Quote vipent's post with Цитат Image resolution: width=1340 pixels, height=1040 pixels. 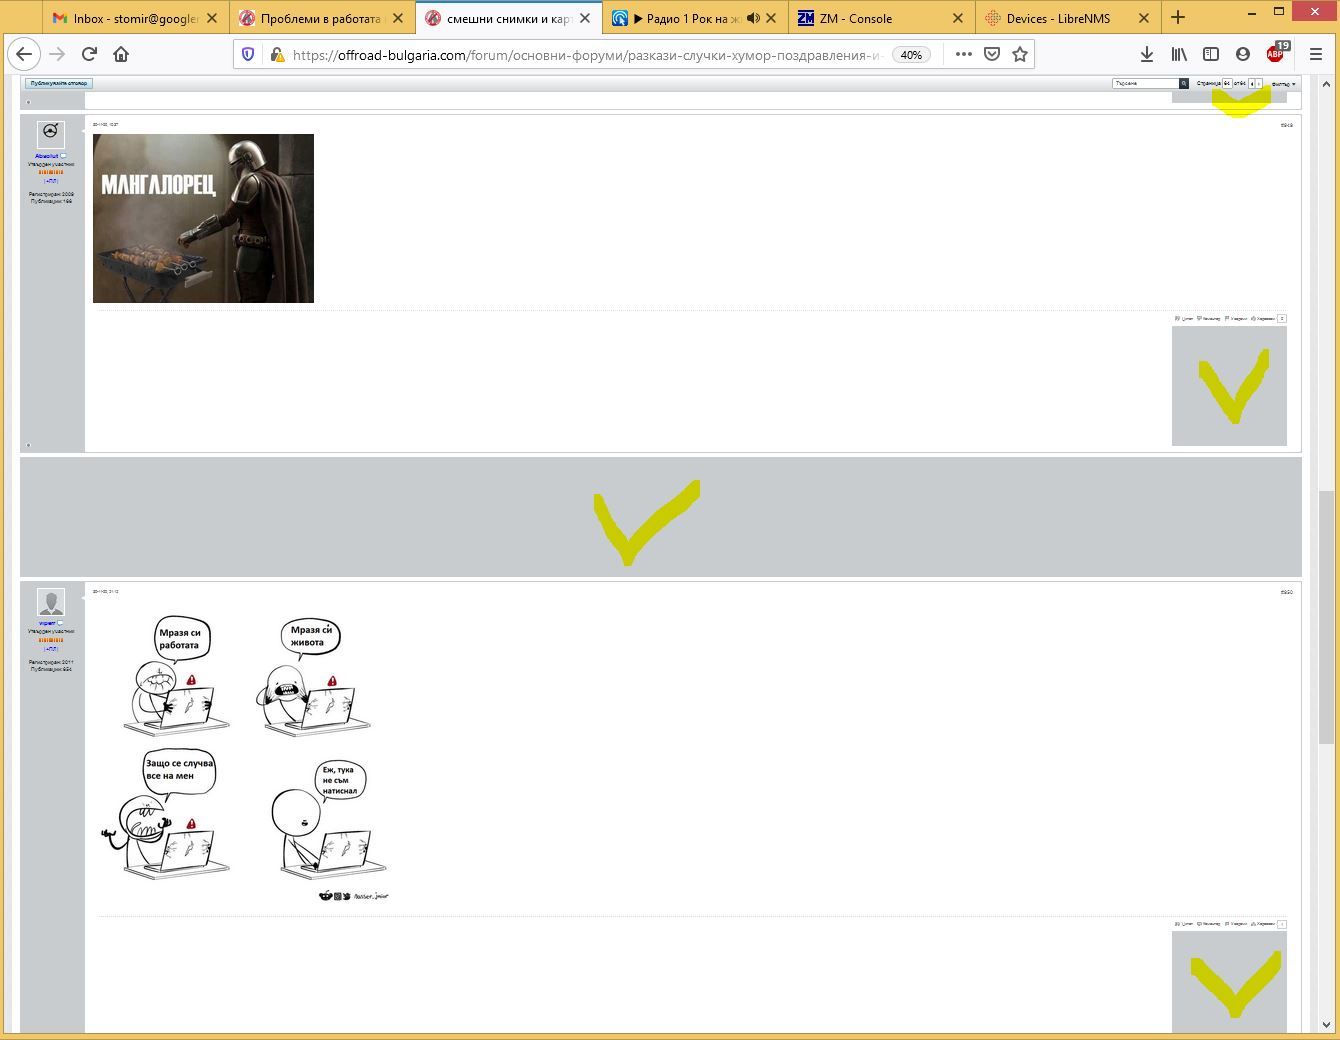pos(1184,924)
